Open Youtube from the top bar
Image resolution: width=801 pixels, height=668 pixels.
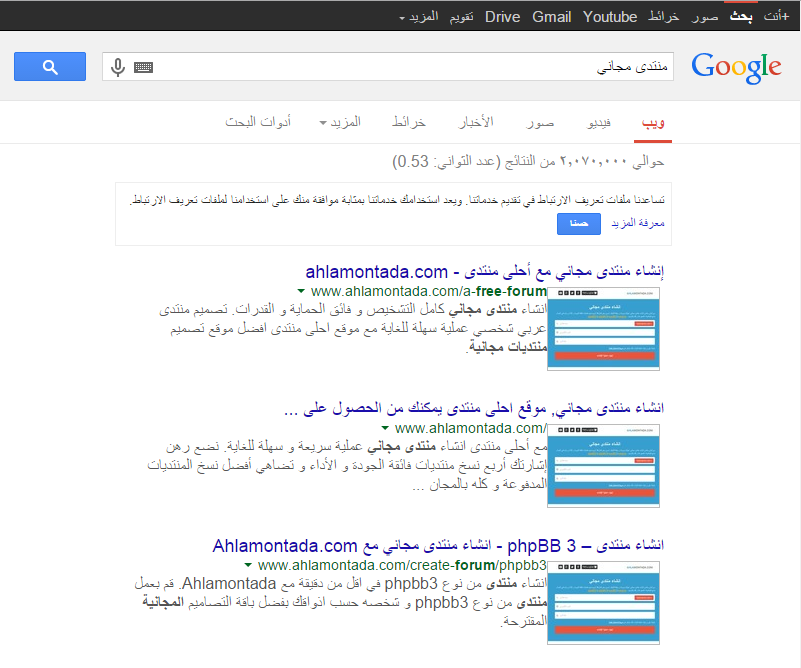pos(610,17)
